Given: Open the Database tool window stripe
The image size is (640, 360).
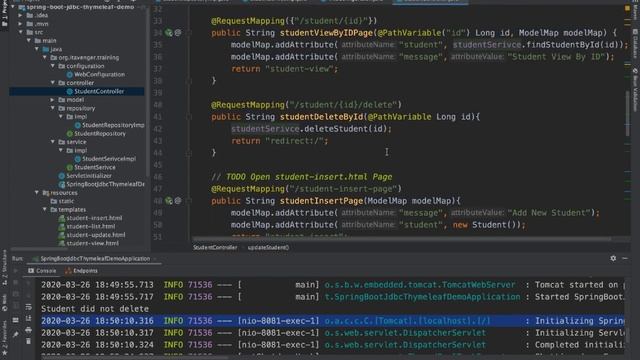Looking at the screenshot, I should 635,43.
